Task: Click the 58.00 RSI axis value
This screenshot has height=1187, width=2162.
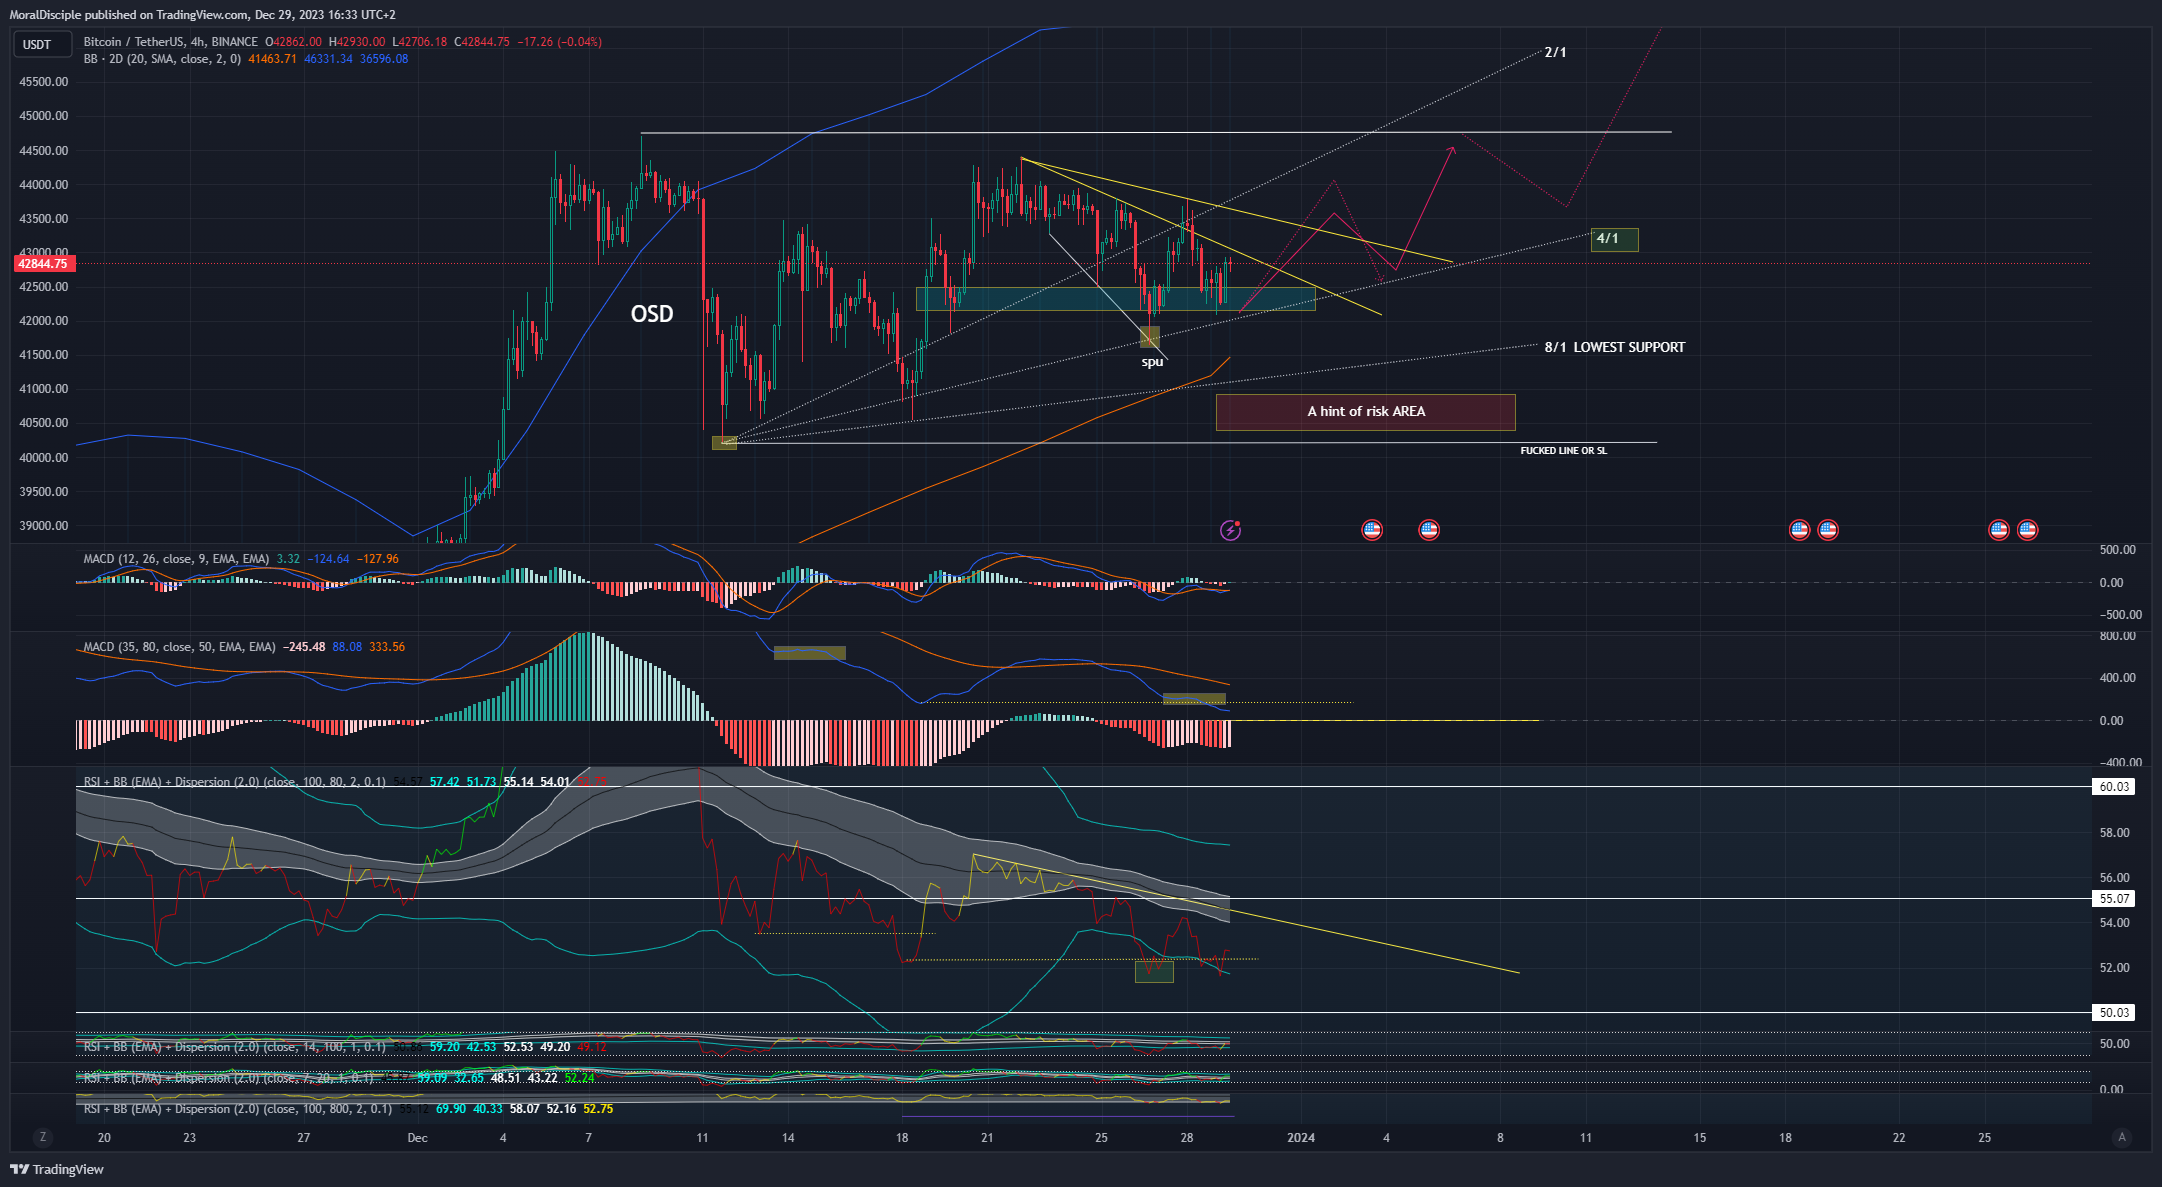Action: point(2114,833)
